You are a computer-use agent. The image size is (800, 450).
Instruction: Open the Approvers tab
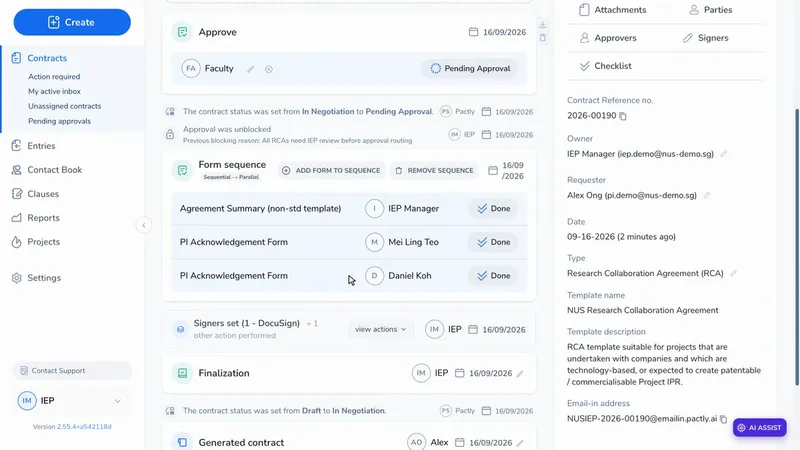pyautogui.click(x=608, y=38)
